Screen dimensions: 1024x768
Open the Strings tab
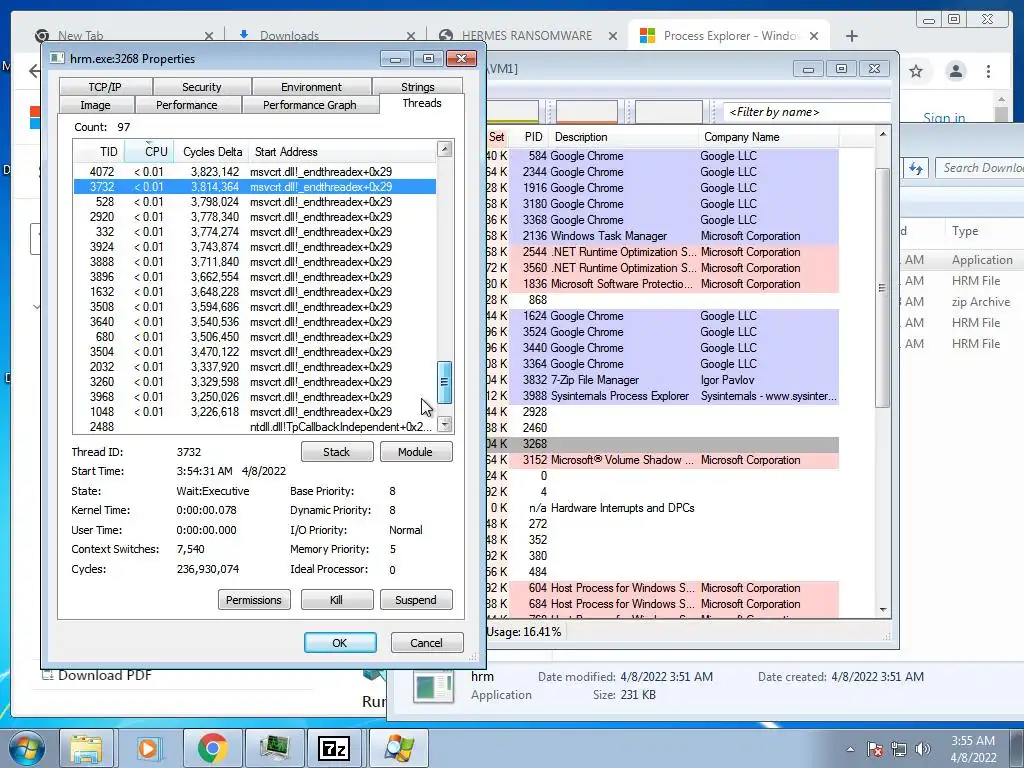(x=417, y=87)
